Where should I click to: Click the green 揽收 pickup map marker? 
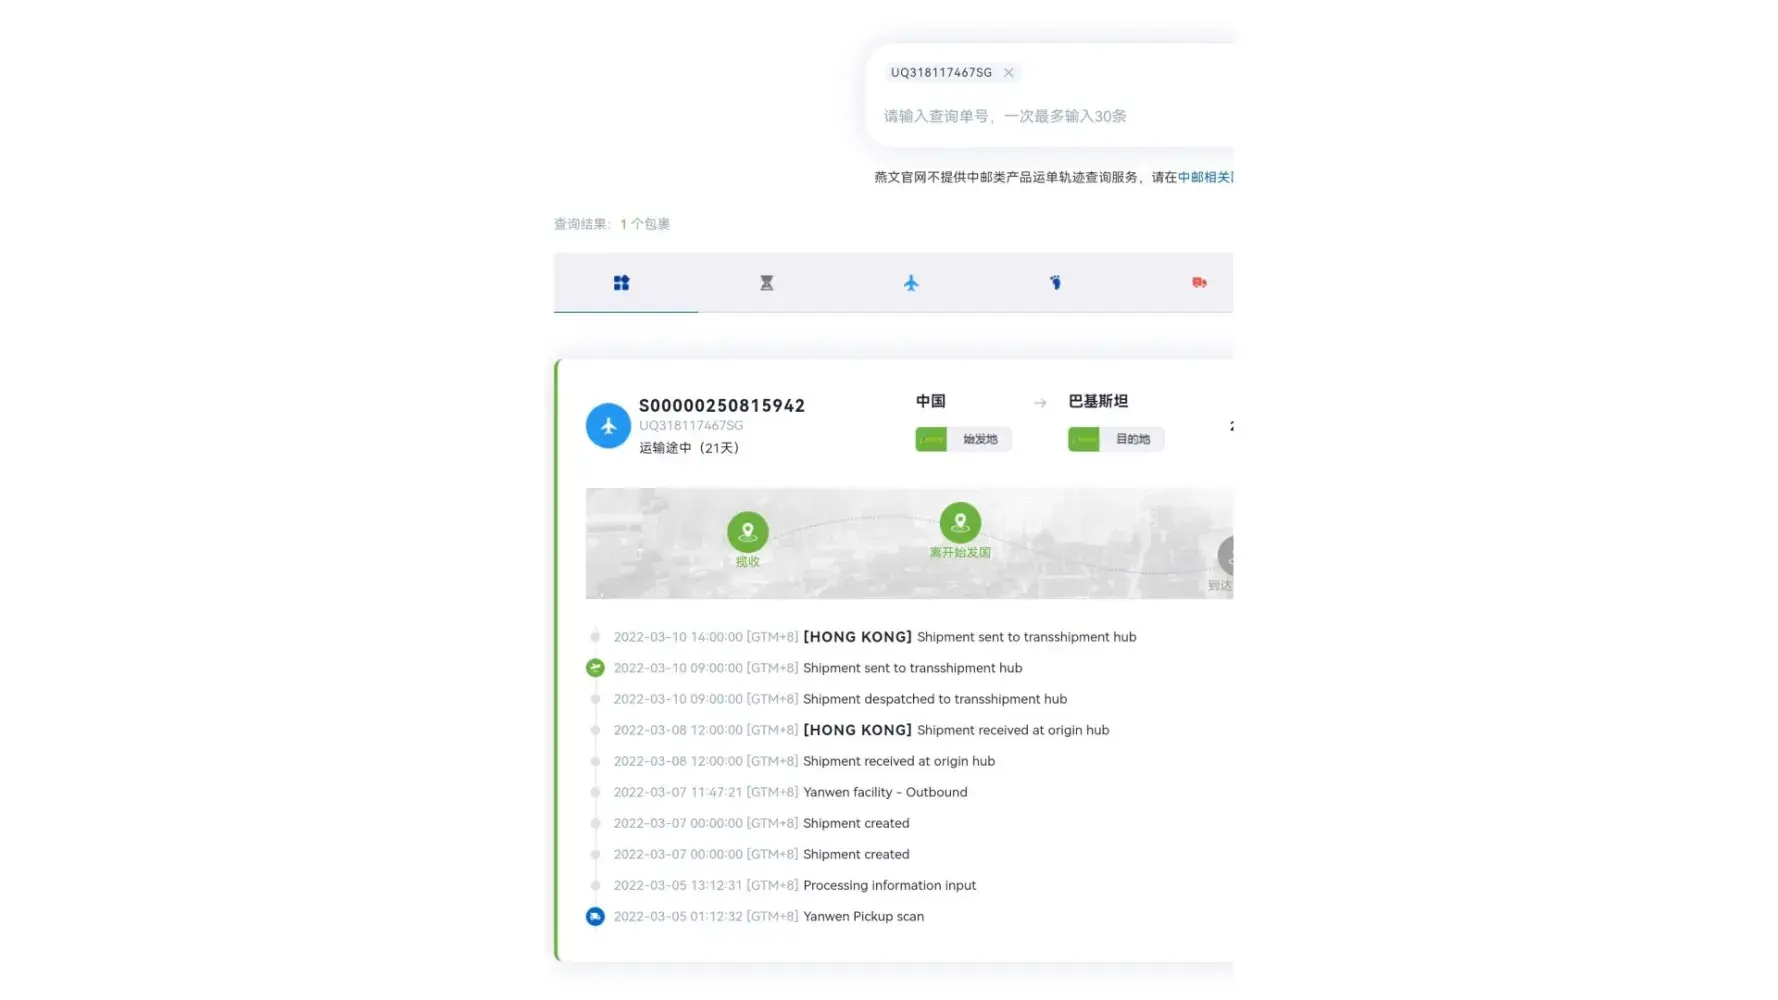[747, 532]
